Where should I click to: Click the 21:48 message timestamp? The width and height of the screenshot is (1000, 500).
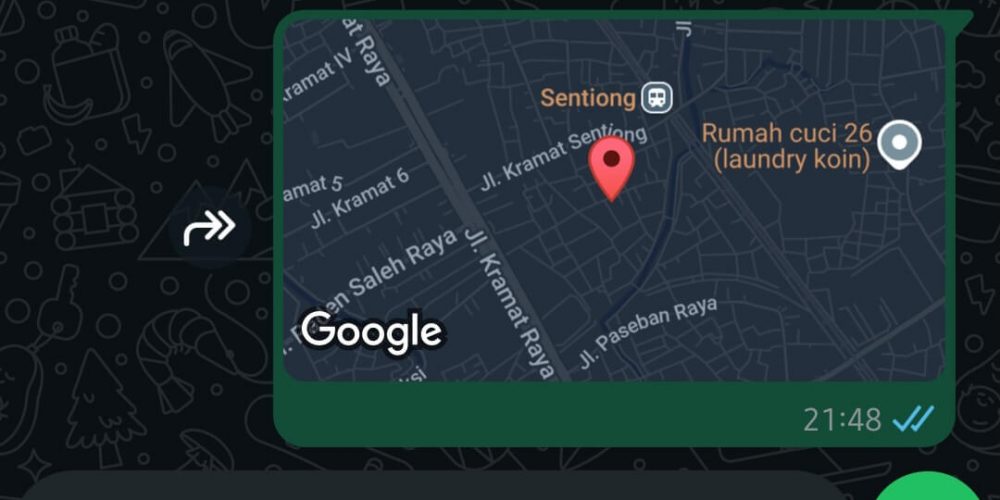(842, 420)
